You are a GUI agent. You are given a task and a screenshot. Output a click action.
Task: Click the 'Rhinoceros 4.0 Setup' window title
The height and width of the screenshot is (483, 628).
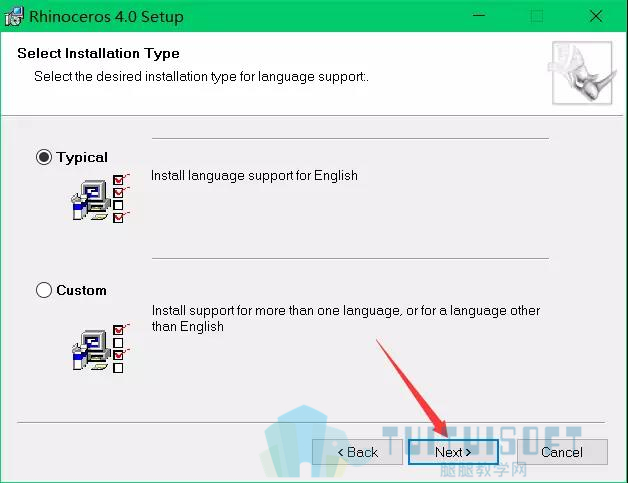pyautogui.click(x=107, y=17)
